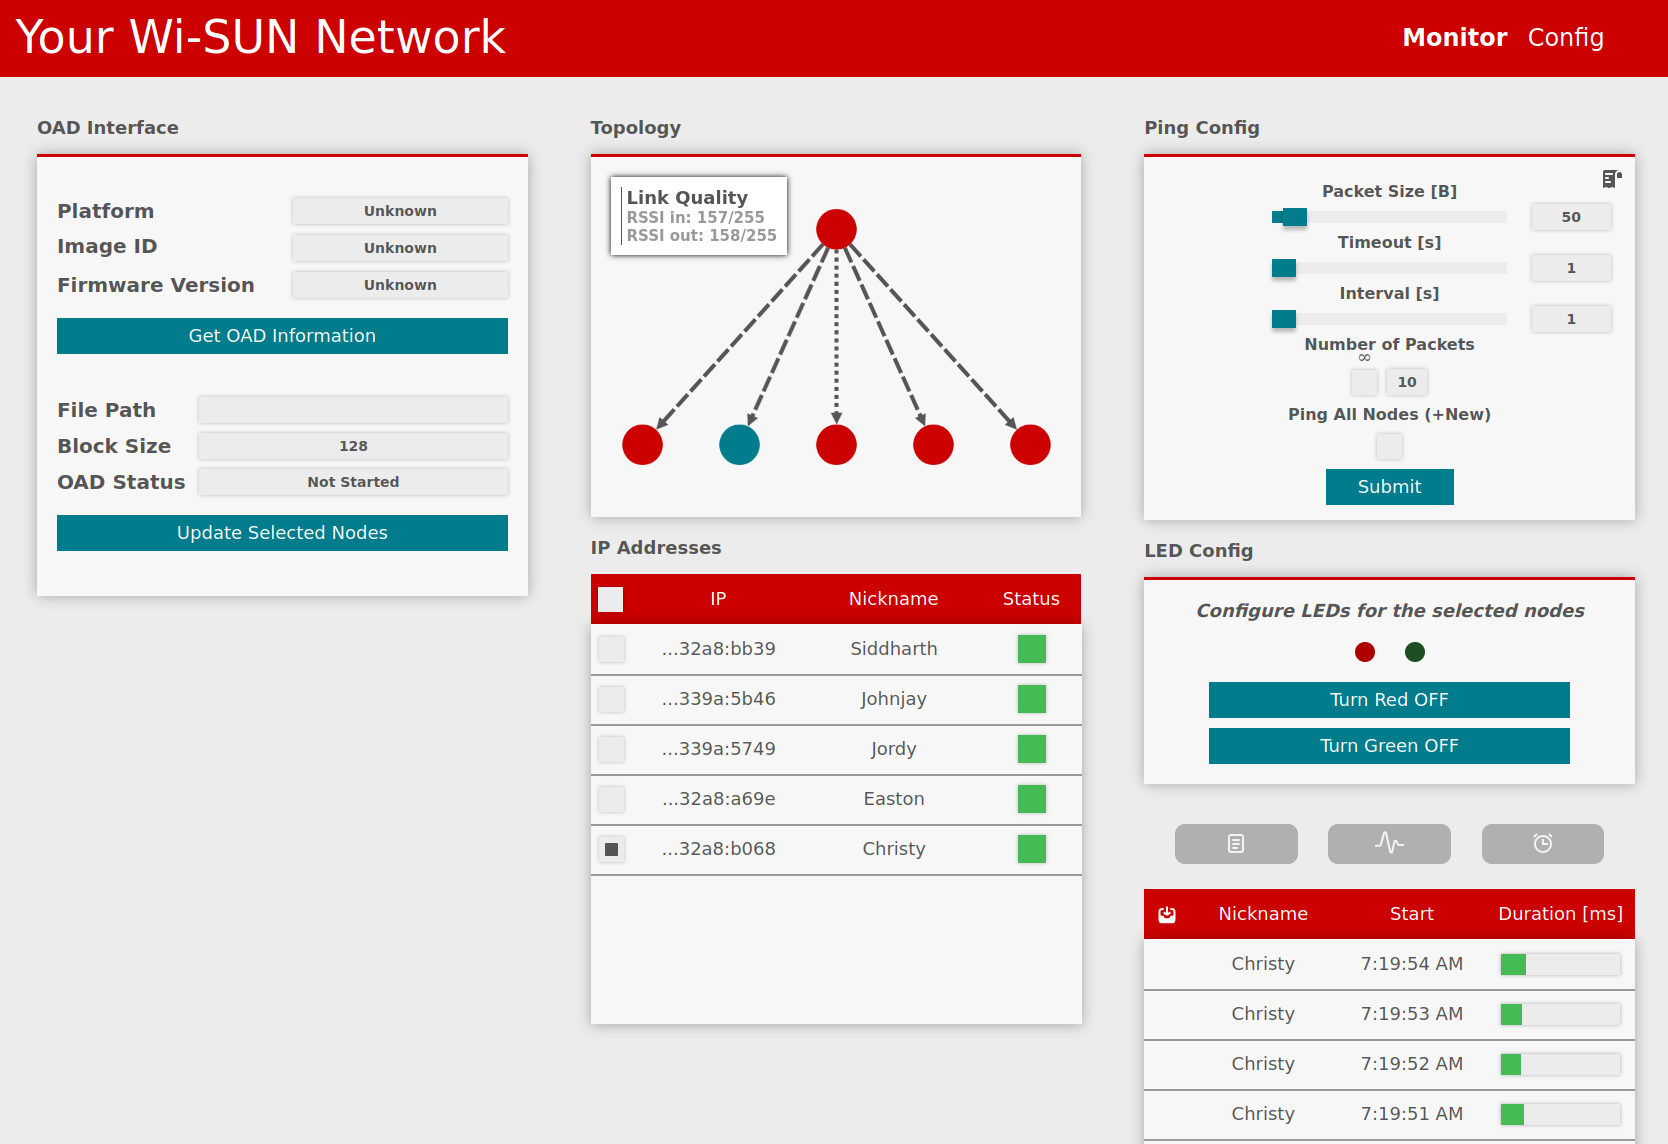Screen dimensions: 1668x1144
Task: Open the pulse waveform view button
Action: [x=1389, y=844]
